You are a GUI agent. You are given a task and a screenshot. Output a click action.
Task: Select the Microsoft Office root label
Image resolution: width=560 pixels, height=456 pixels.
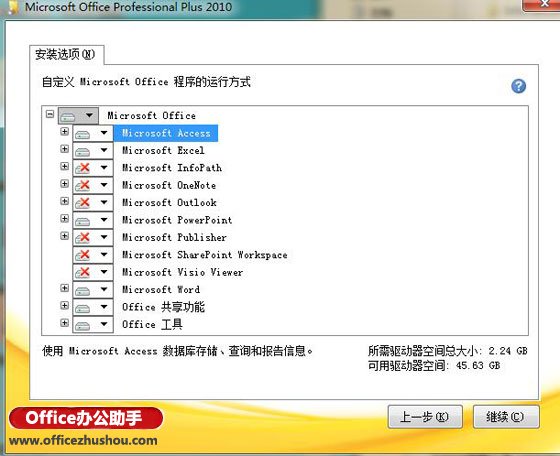[x=151, y=115]
